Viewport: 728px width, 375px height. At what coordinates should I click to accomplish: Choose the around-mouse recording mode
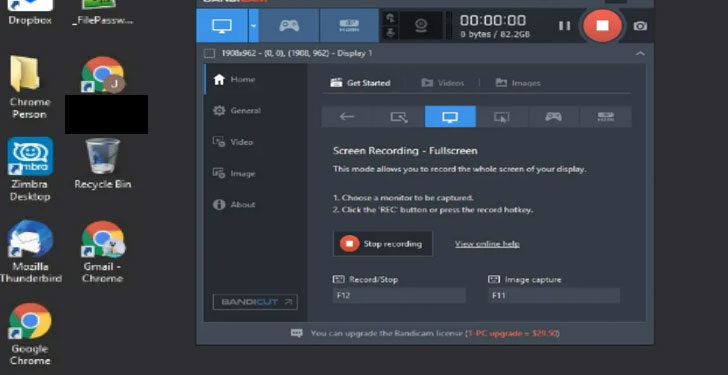[502, 116]
